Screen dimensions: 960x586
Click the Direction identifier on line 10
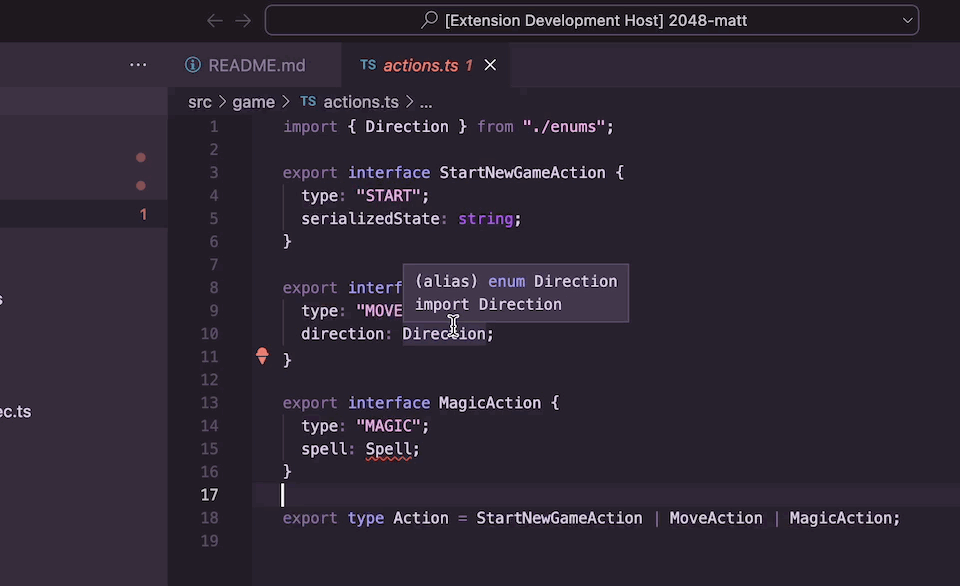443,334
